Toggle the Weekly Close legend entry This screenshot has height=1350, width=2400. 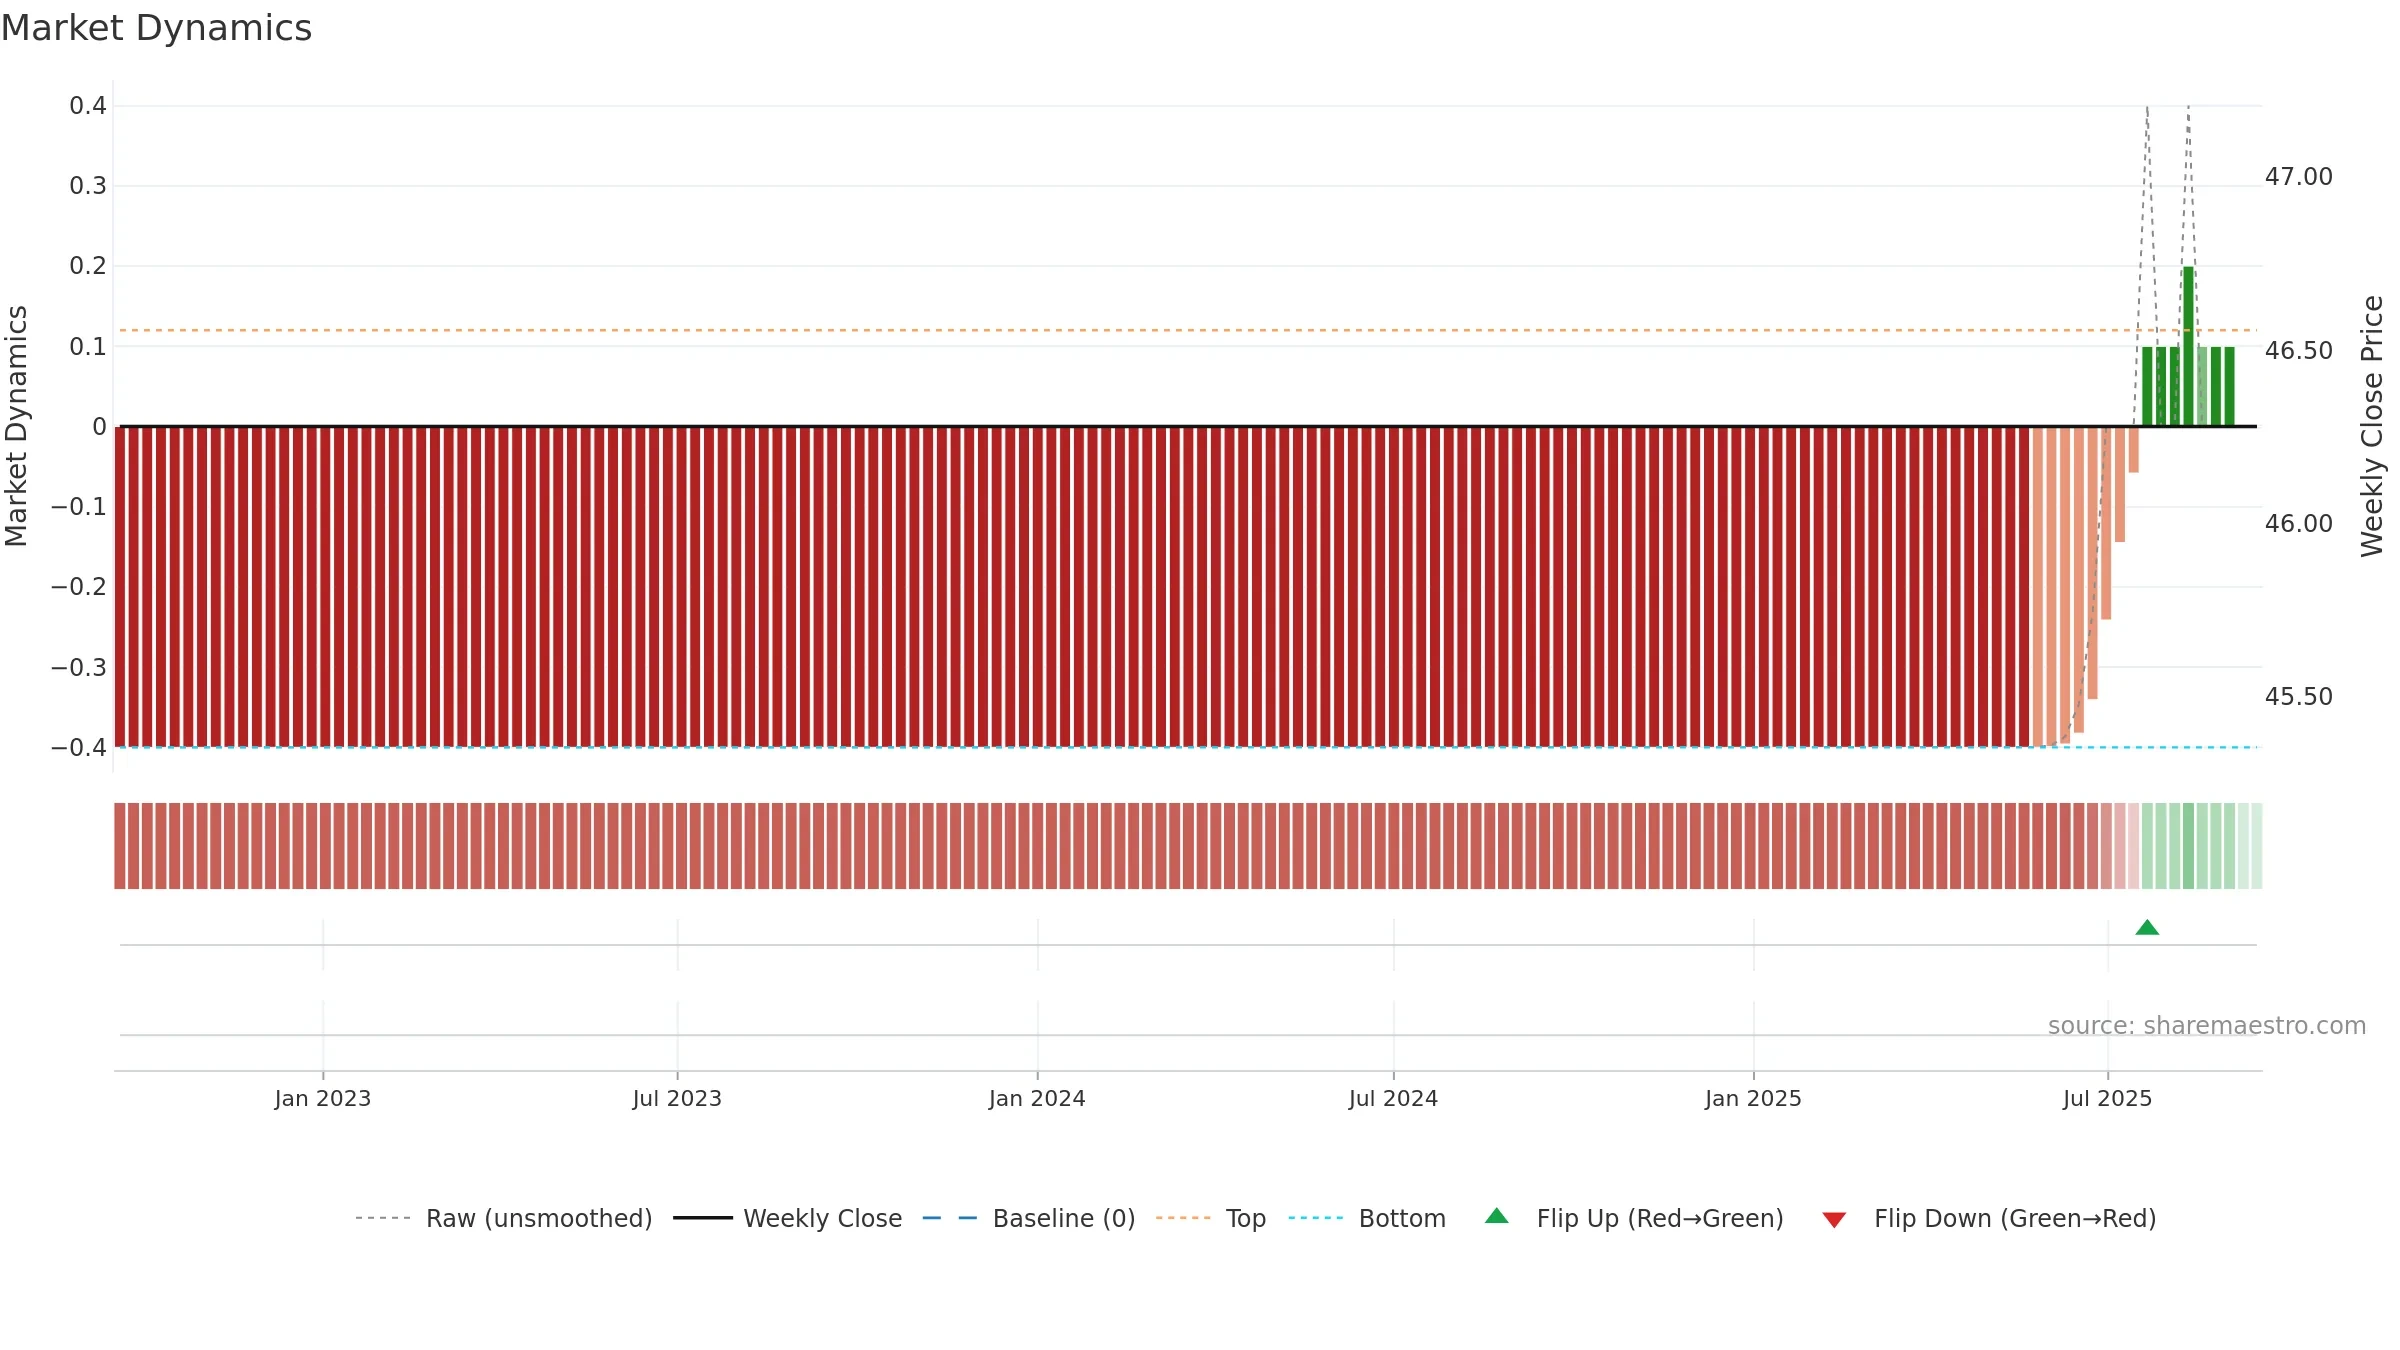click(788, 1218)
